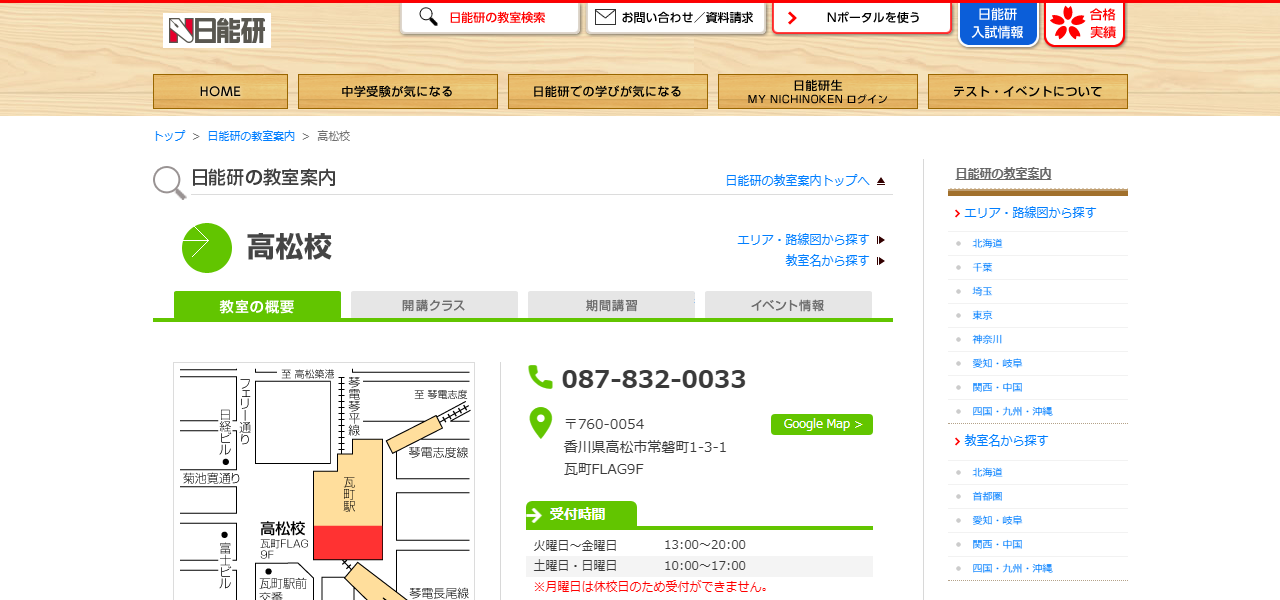The height and width of the screenshot is (600, 1280).
Task: Click the green map pin icon
Action: coord(540,423)
